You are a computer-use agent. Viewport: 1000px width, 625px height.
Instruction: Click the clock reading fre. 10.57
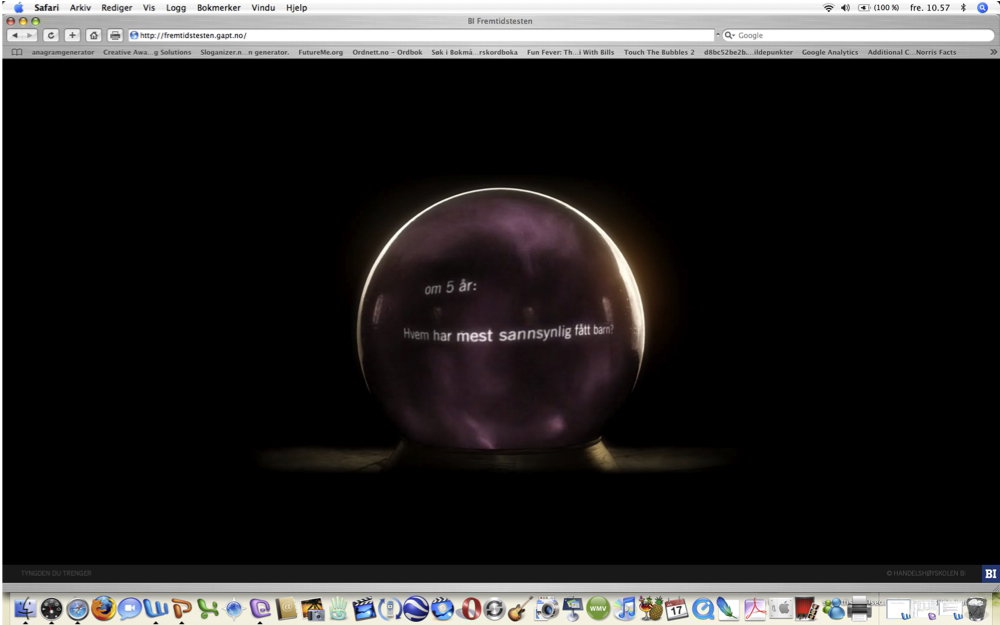pyautogui.click(x=929, y=8)
